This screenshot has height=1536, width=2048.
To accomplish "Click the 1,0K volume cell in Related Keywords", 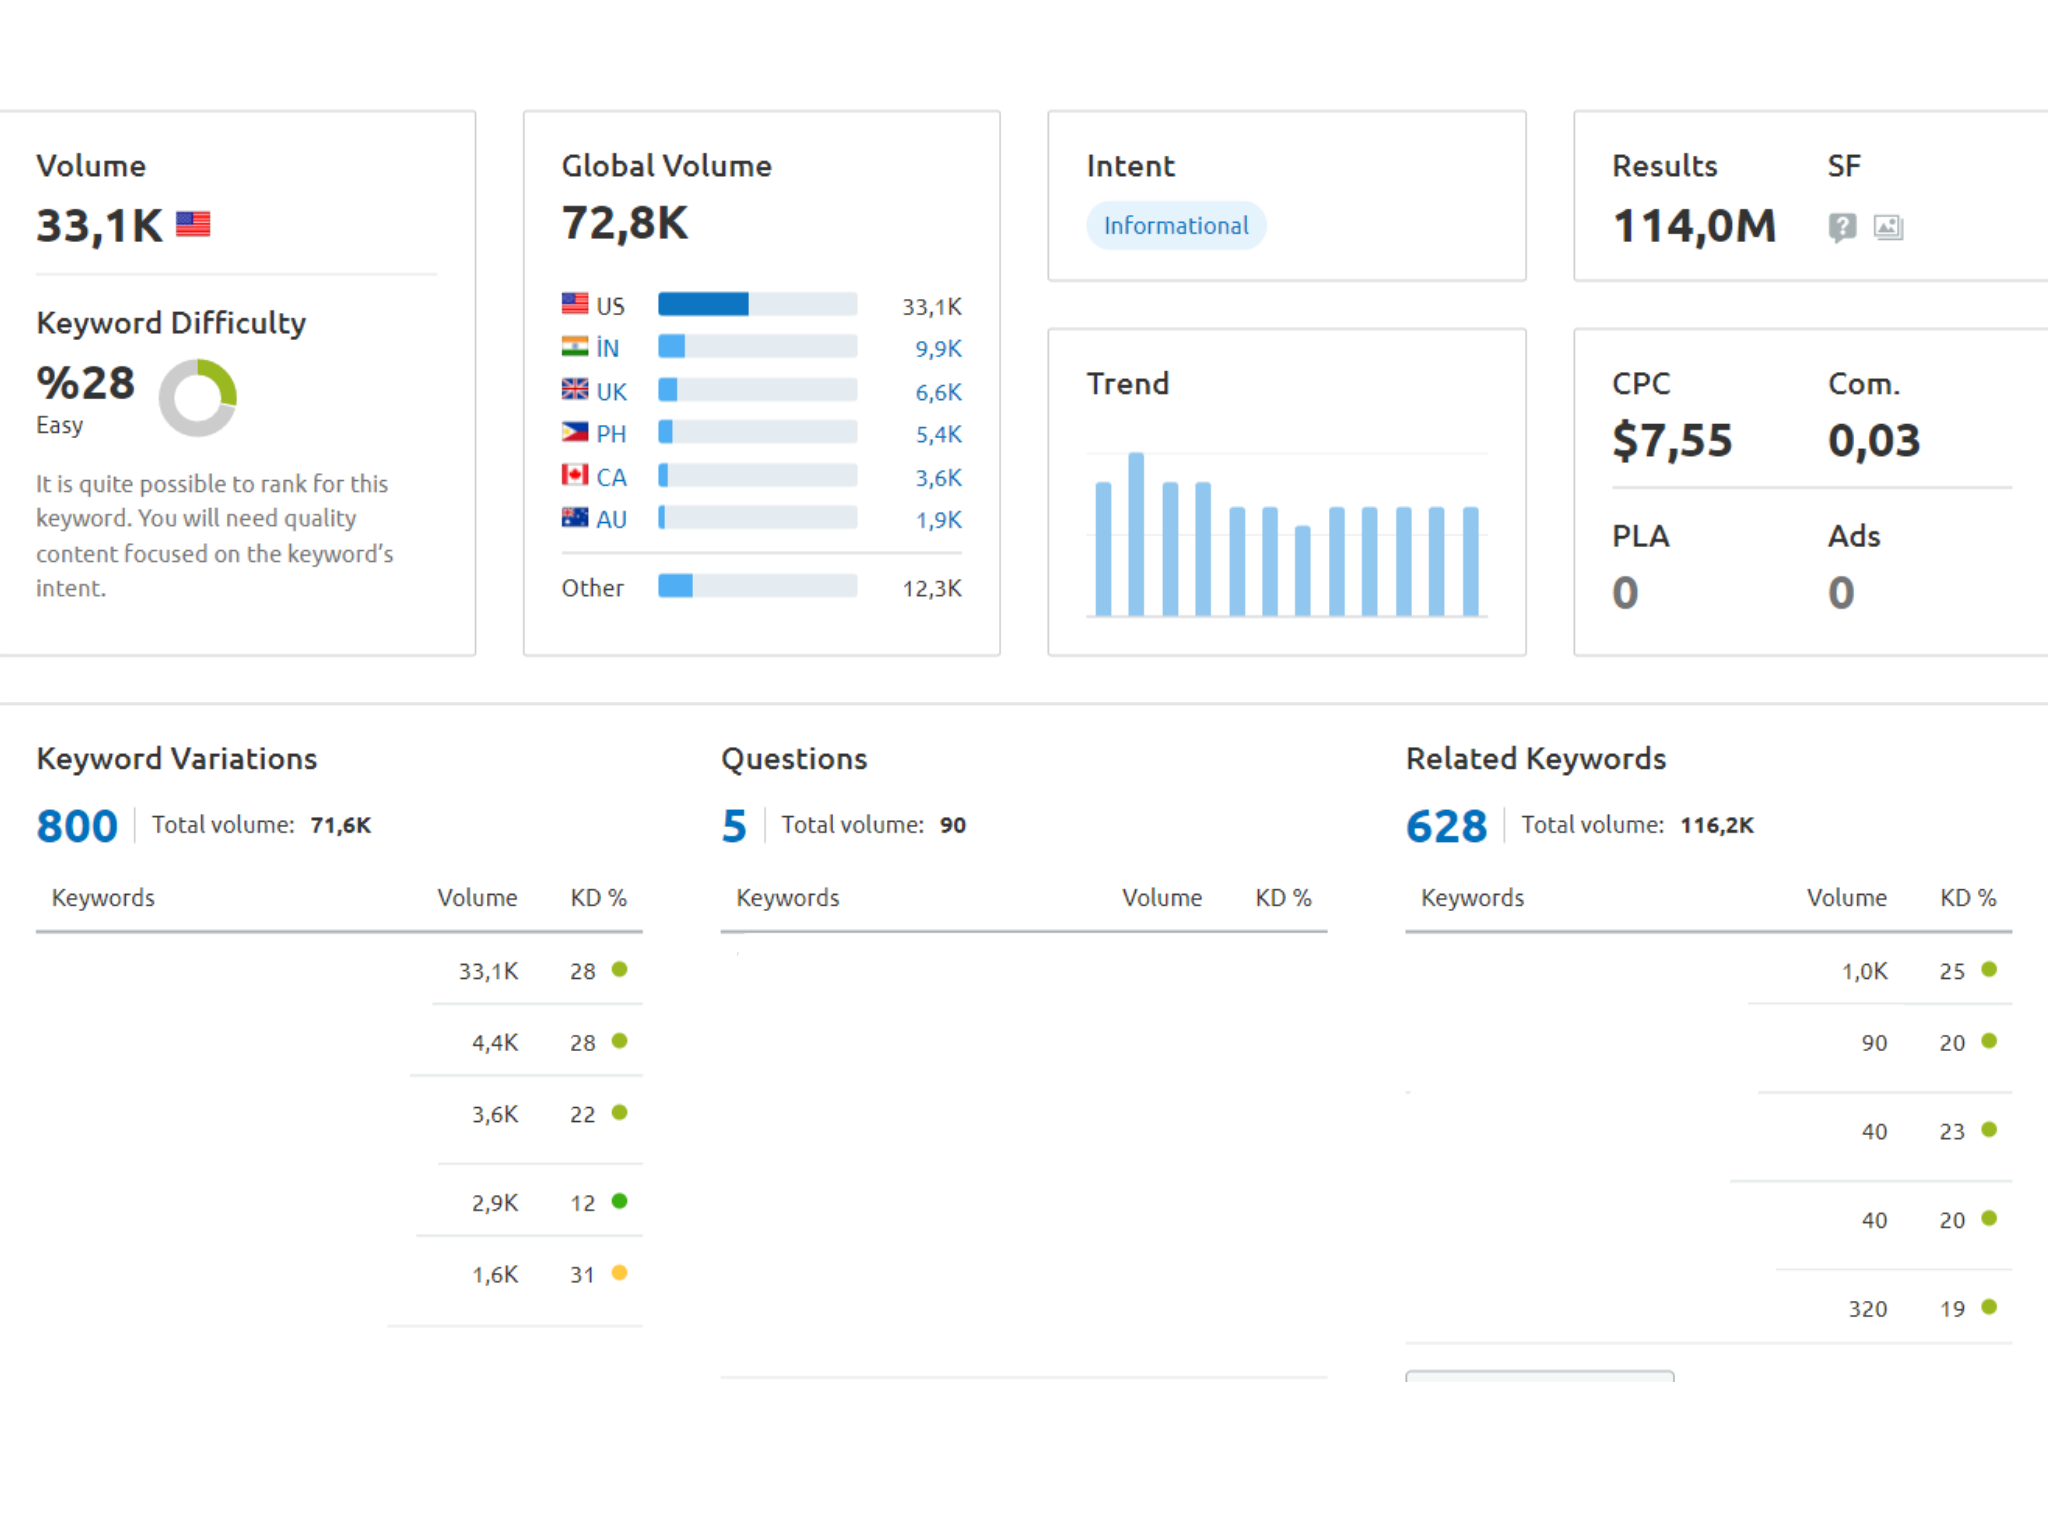I will click(x=1865, y=971).
